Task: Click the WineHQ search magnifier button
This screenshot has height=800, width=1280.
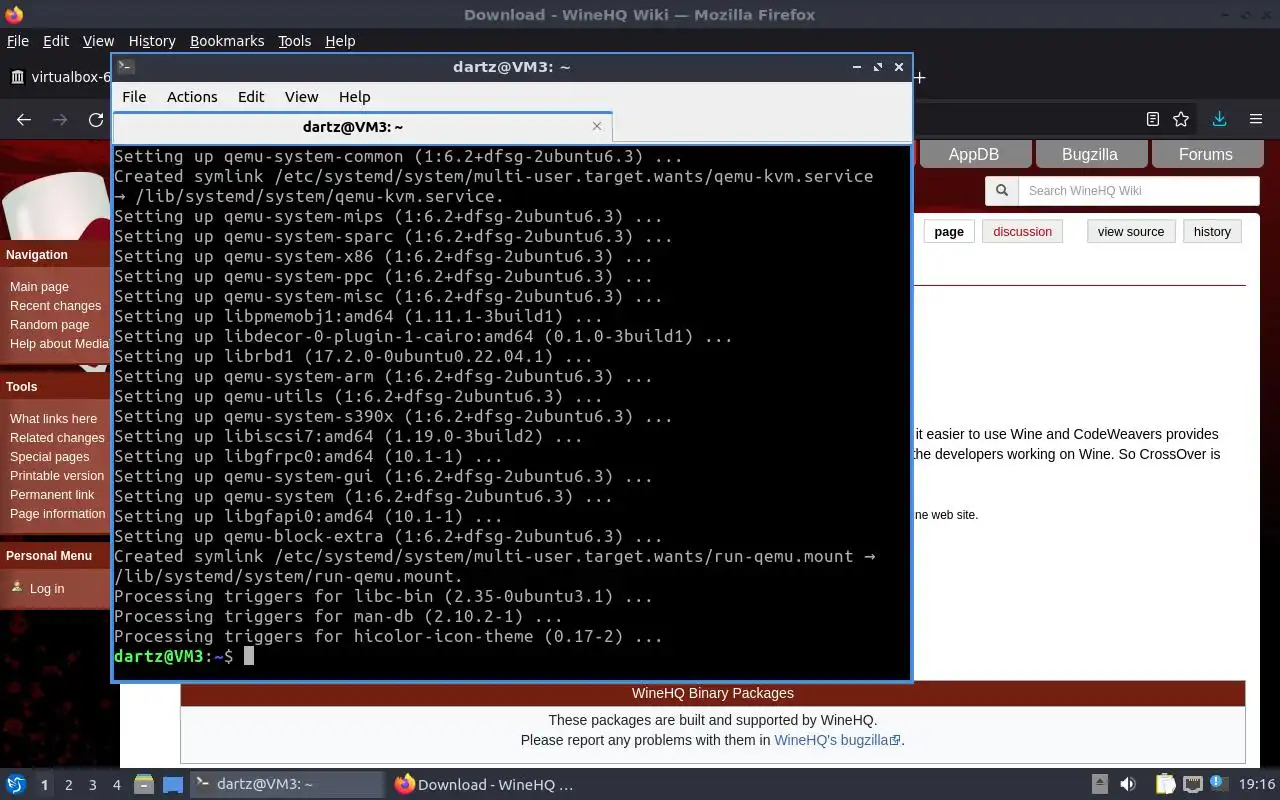Action: [1001, 191]
